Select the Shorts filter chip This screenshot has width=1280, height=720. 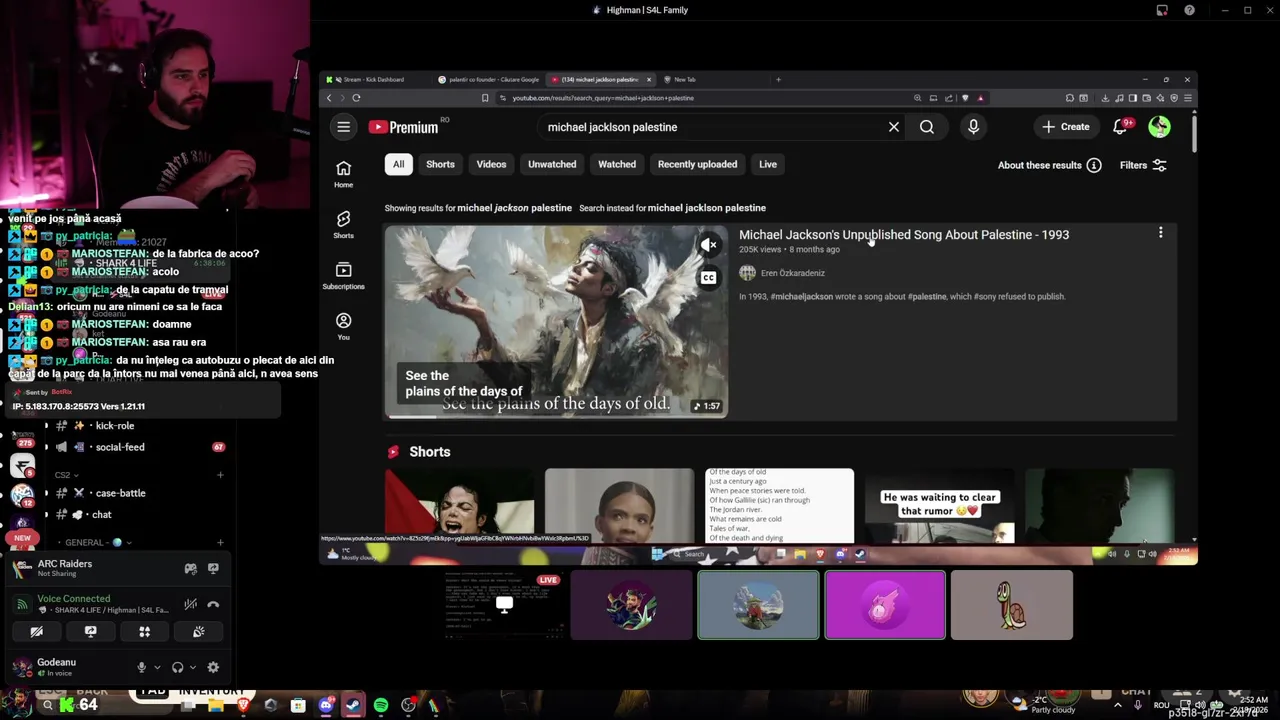coord(440,164)
